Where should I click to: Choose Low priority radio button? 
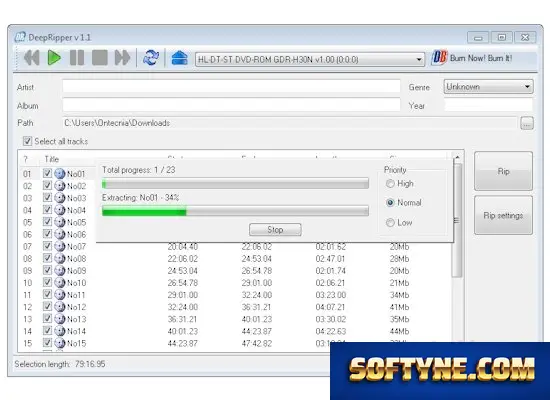coord(390,222)
